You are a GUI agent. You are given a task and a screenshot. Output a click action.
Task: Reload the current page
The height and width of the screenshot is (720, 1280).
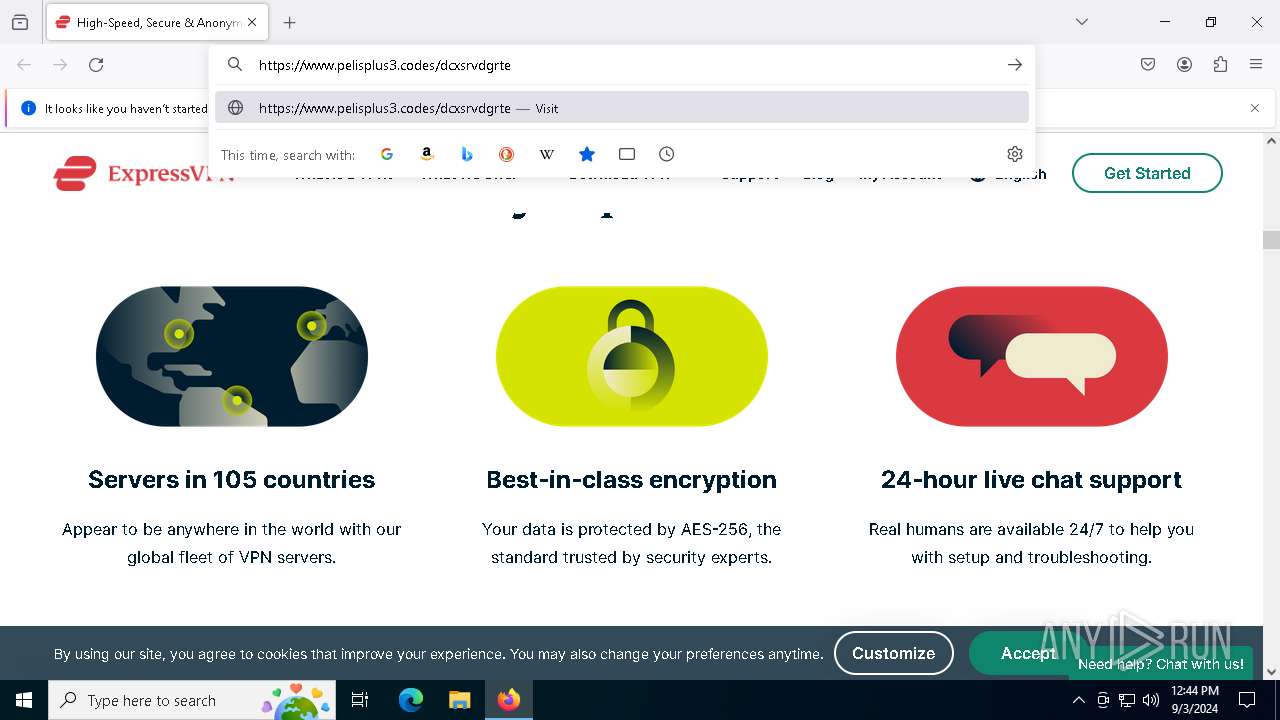[x=96, y=65]
